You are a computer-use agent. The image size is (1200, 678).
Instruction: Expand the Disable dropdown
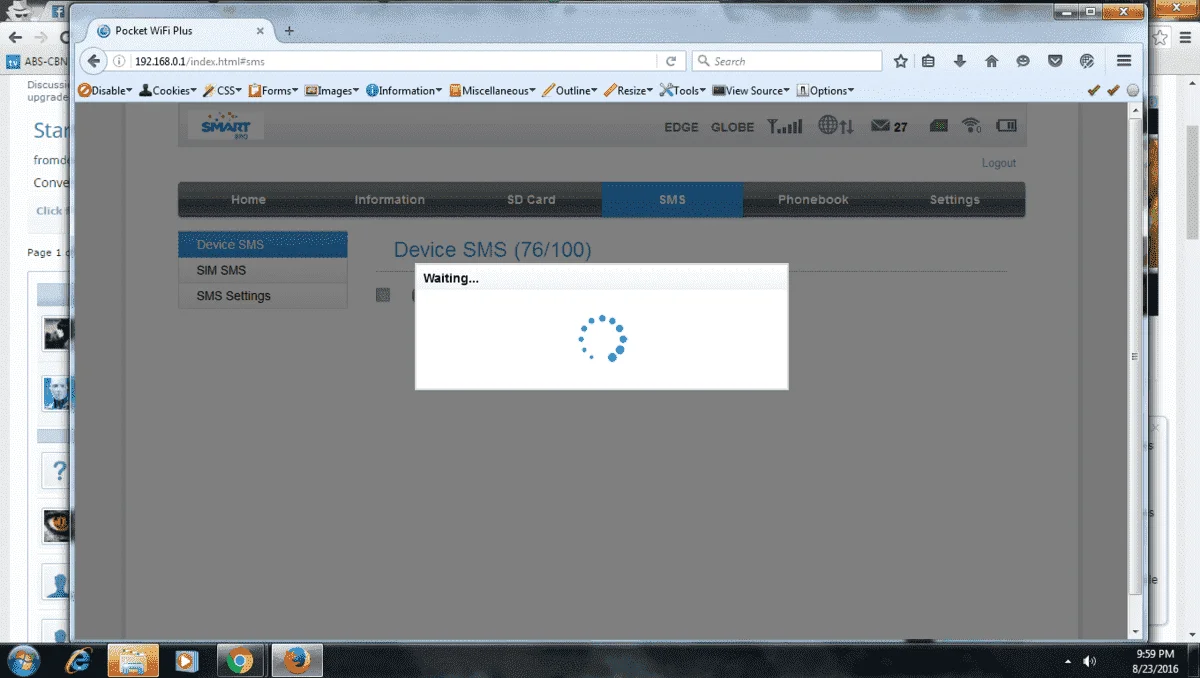pyautogui.click(x=105, y=90)
